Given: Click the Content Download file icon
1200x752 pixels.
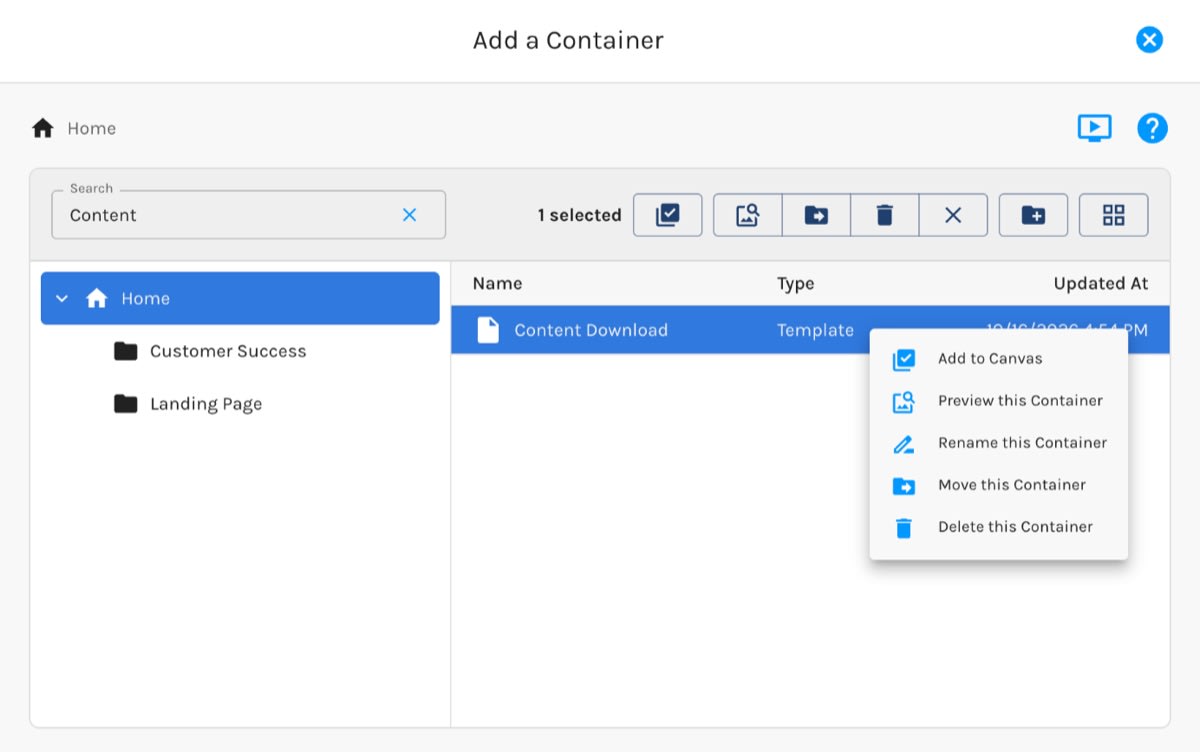Looking at the screenshot, I should (x=488, y=330).
